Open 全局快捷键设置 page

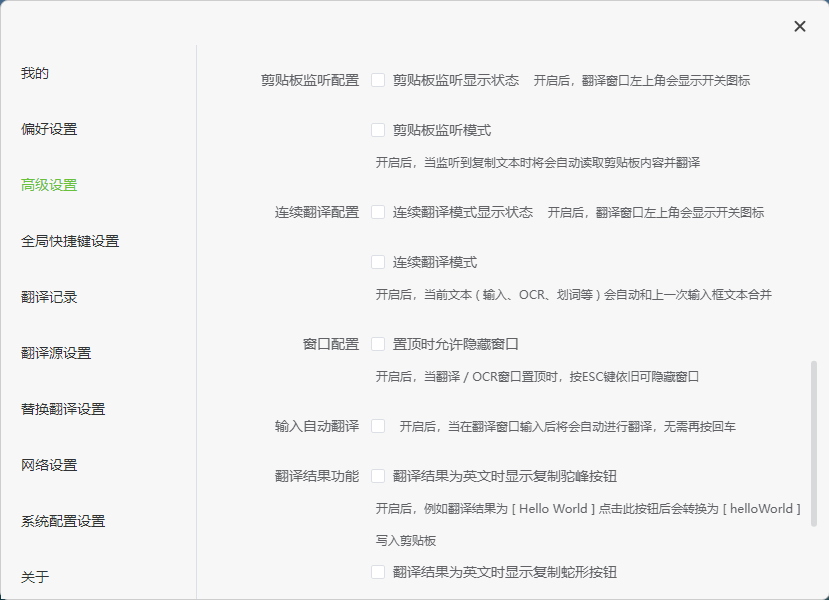pos(70,241)
